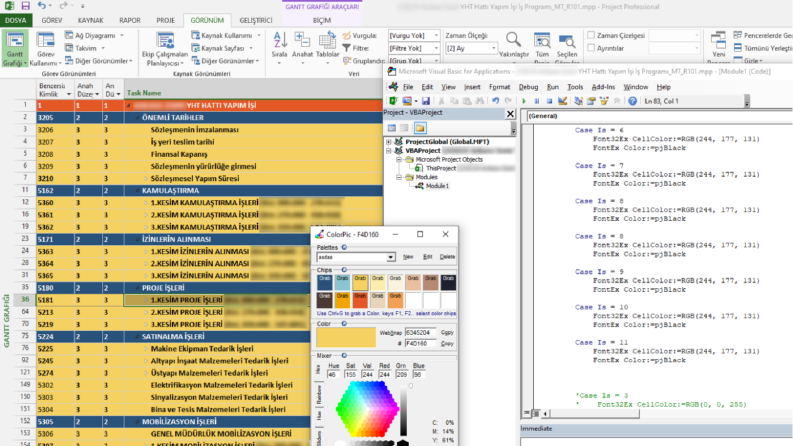This screenshot has width=793, height=446.
Task: Open the Vurgu Yok highlight dropdown
Action: (x=436, y=35)
